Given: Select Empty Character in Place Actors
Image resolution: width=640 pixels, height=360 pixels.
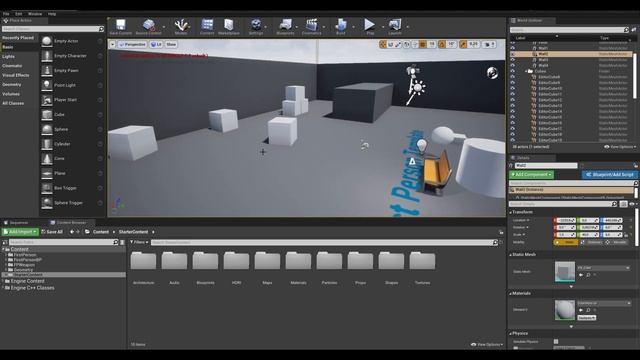Looking at the screenshot, I should coord(71,56).
